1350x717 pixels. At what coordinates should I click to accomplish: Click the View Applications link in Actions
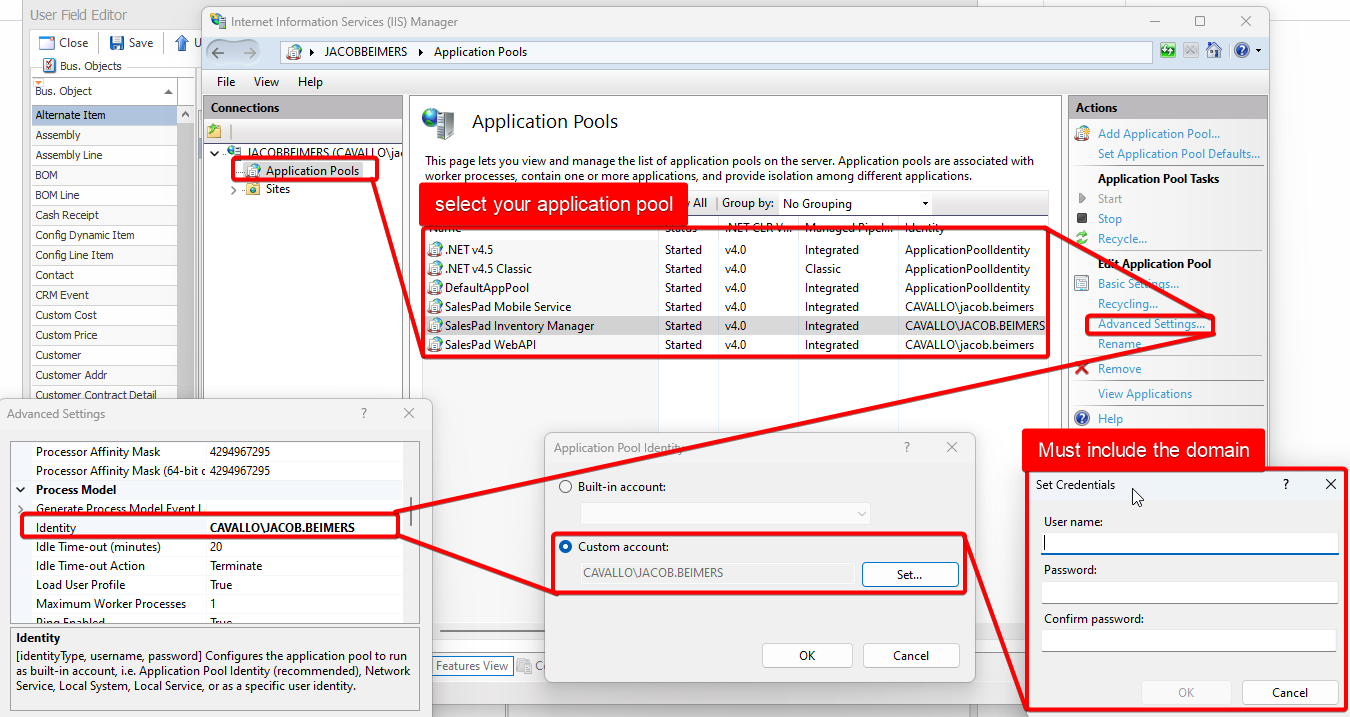[1145, 394]
